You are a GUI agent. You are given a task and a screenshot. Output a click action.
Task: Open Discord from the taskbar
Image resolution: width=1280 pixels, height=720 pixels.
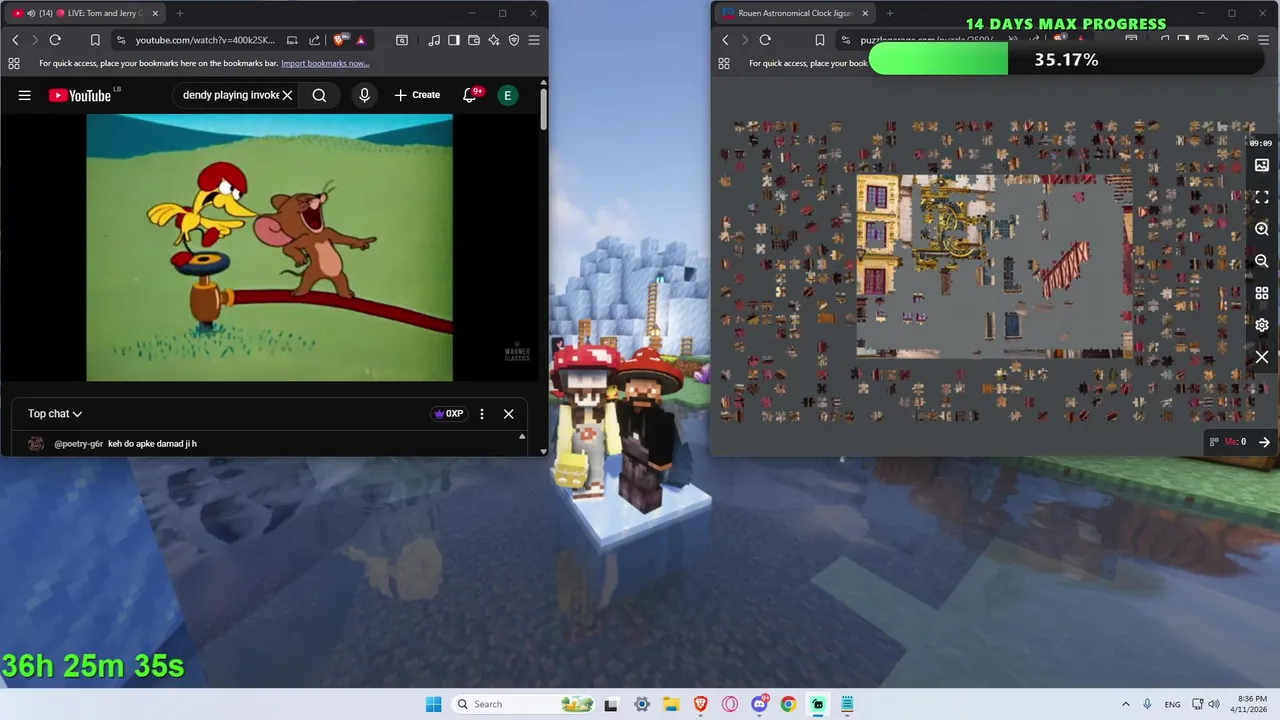point(759,704)
